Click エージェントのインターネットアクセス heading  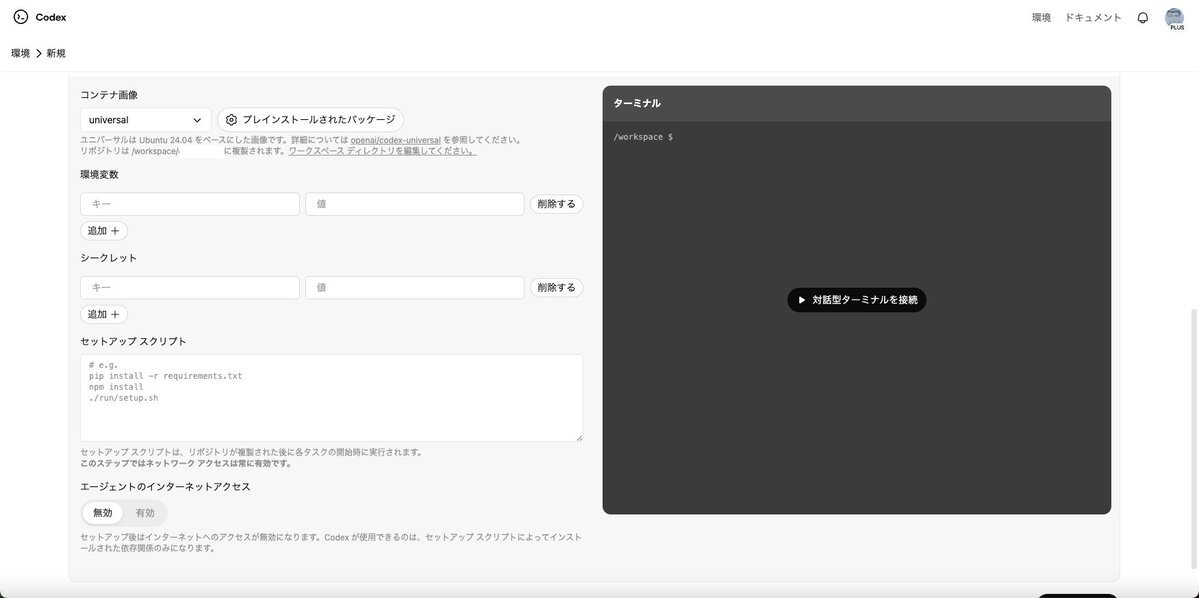coord(165,486)
